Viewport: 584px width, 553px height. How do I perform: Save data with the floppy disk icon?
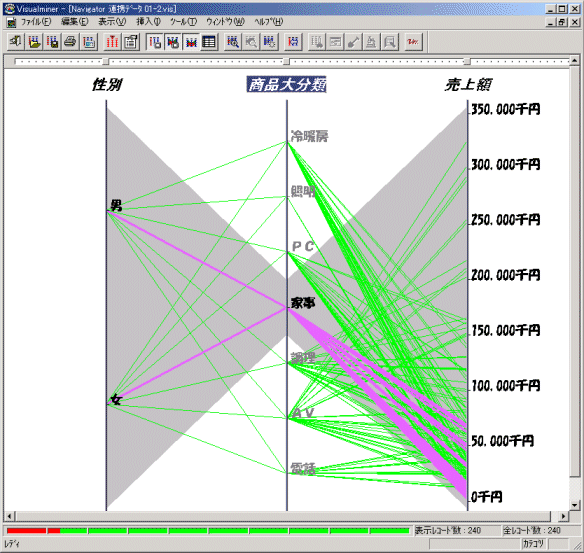53,41
